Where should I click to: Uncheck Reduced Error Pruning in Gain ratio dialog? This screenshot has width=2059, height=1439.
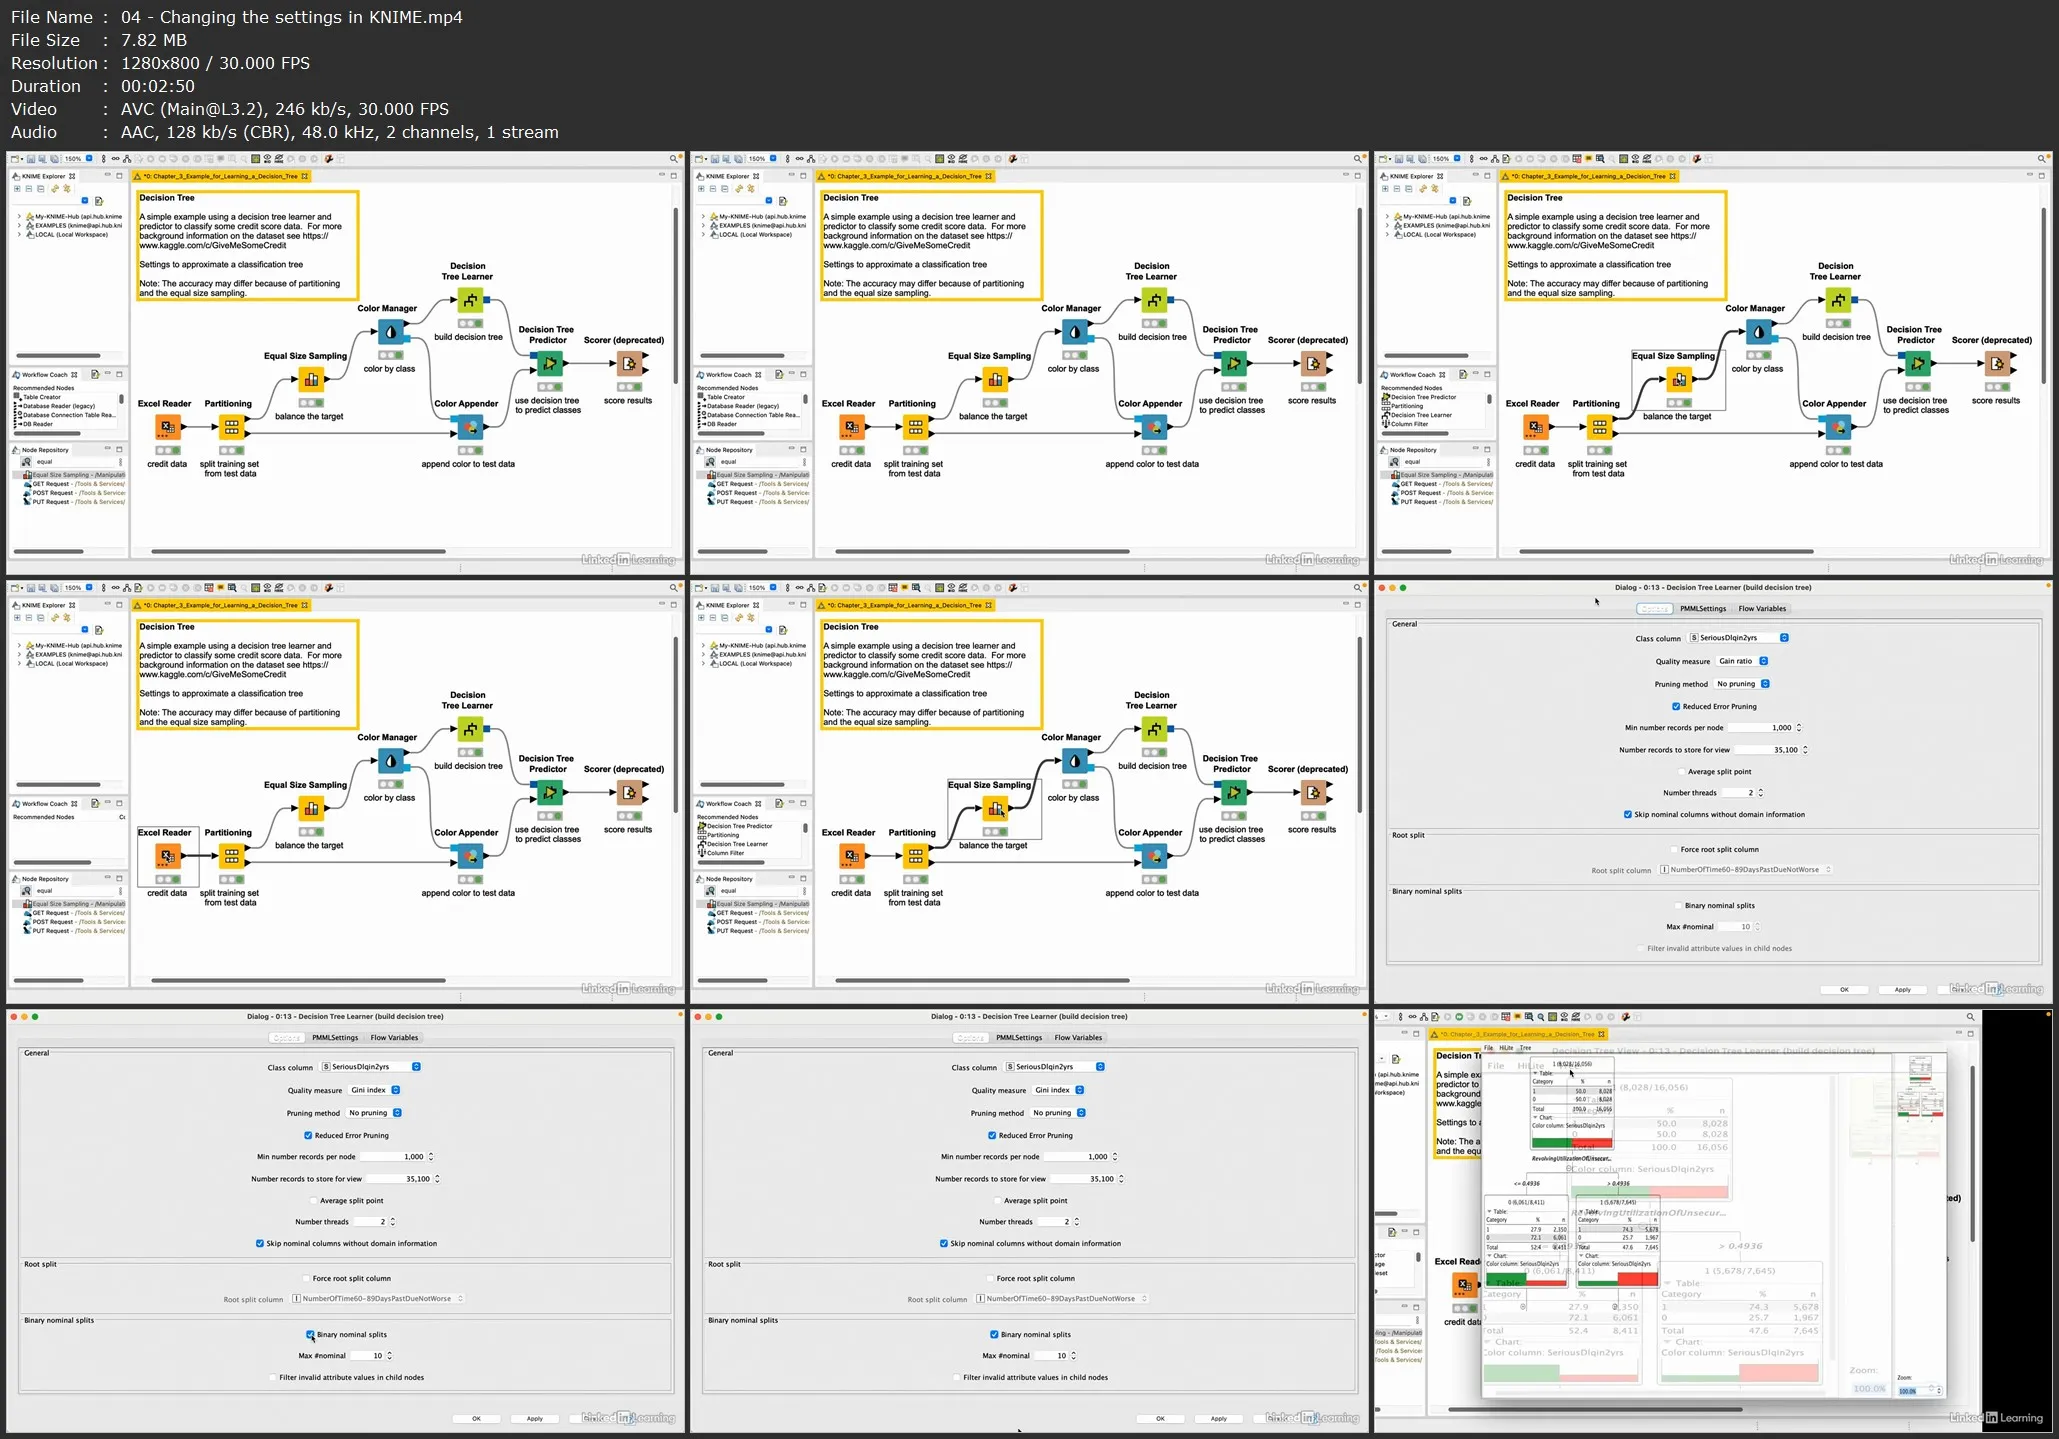click(1676, 706)
